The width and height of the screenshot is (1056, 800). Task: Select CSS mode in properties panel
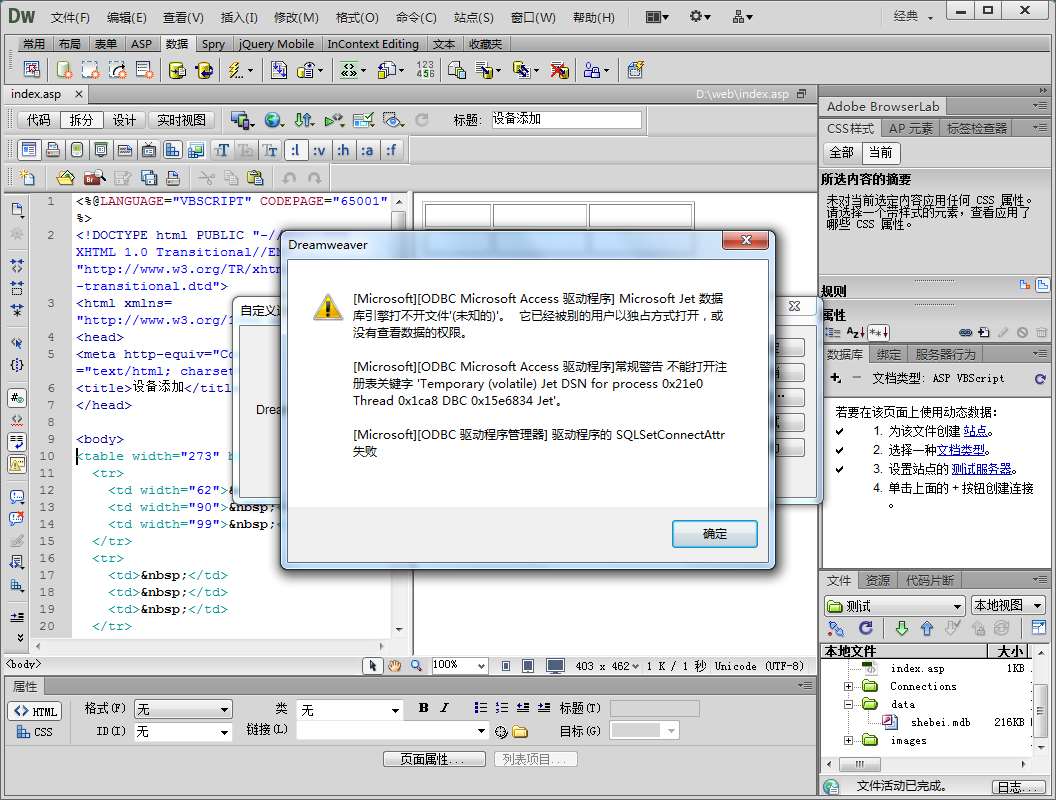click(35, 732)
